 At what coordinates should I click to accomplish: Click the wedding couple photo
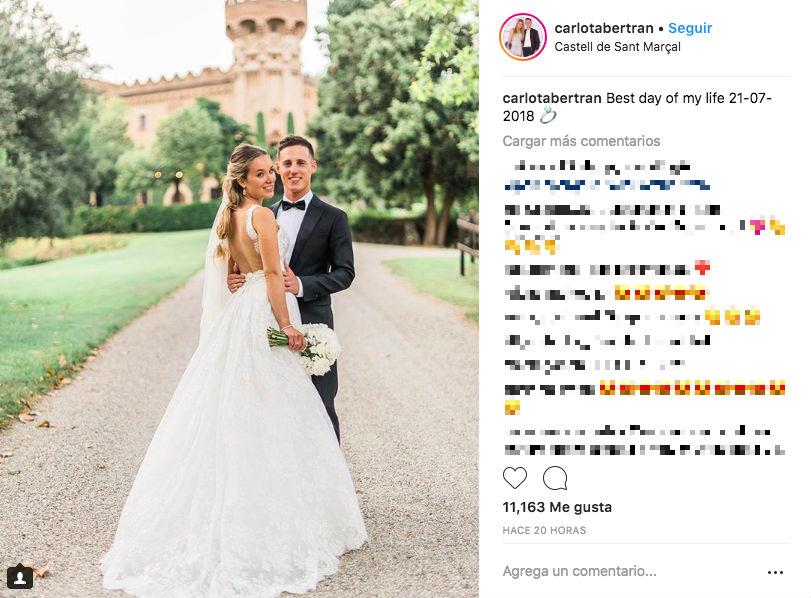(x=239, y=299)
